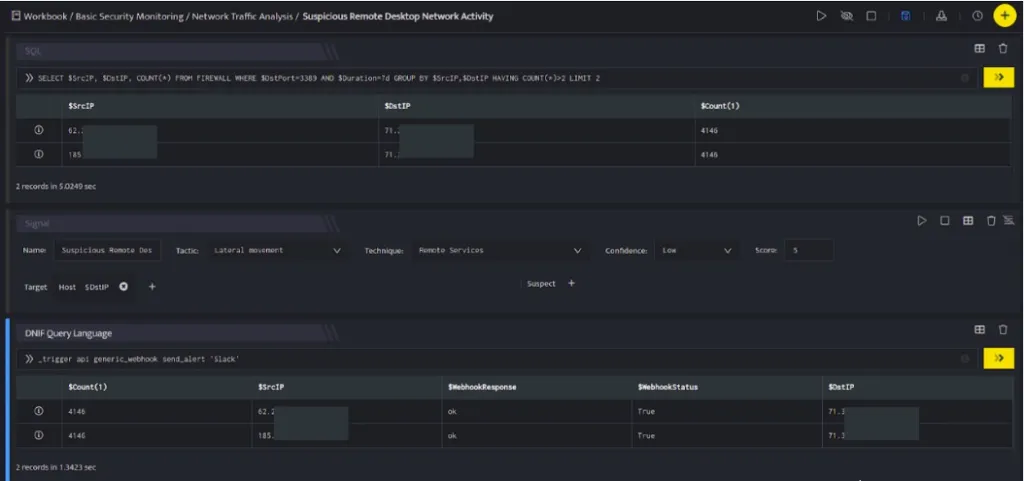This screenshot has height=481, width=1024.
Task: Go to Workbook breadcrumb link
Action: point(45,16)
